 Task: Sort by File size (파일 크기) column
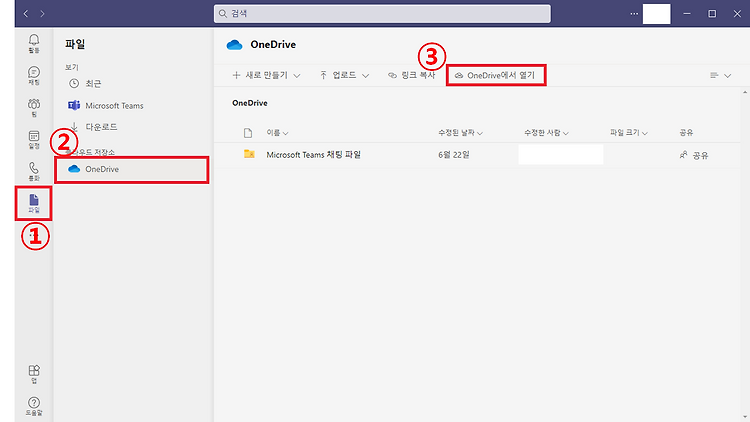629,133
